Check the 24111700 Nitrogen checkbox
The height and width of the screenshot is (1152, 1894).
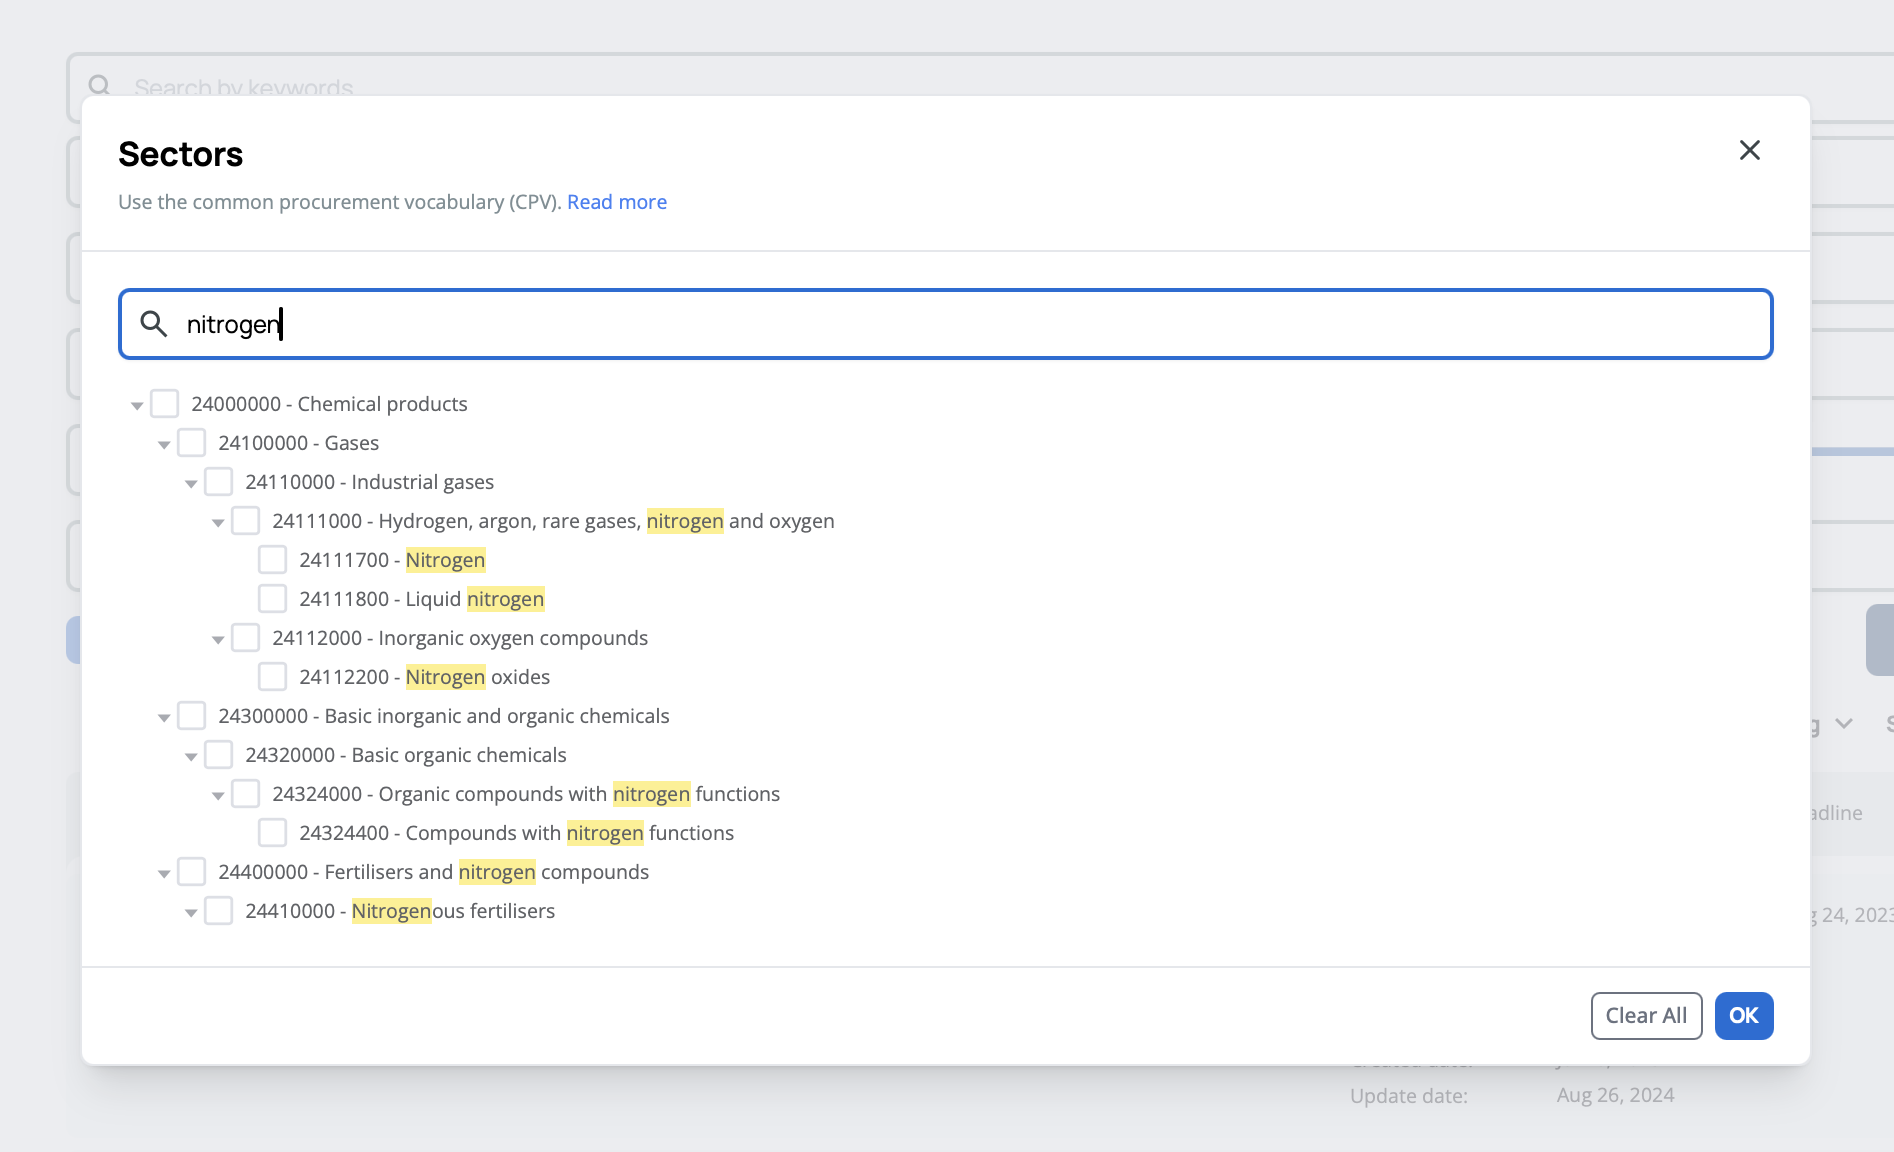(272, 560)
